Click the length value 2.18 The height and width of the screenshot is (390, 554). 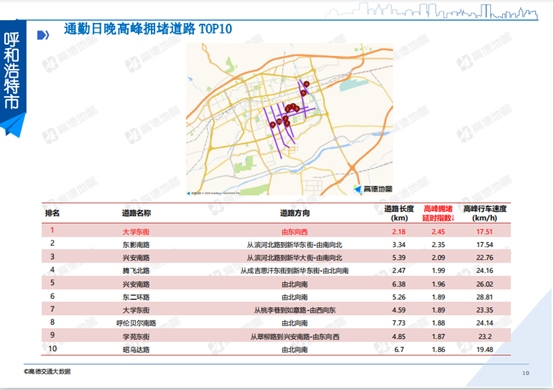(x=399, y=232)
